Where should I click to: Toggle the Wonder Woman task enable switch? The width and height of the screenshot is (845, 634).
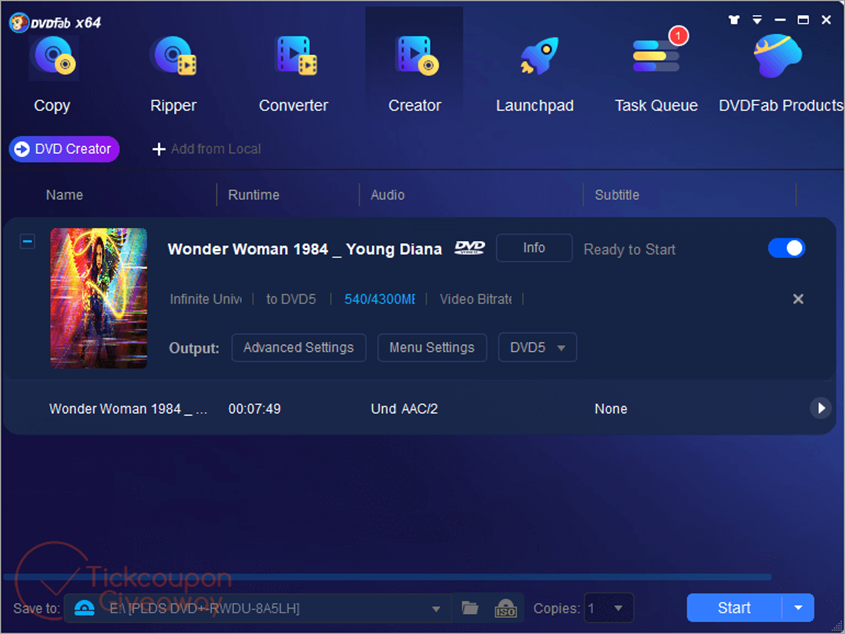[786, 248]
